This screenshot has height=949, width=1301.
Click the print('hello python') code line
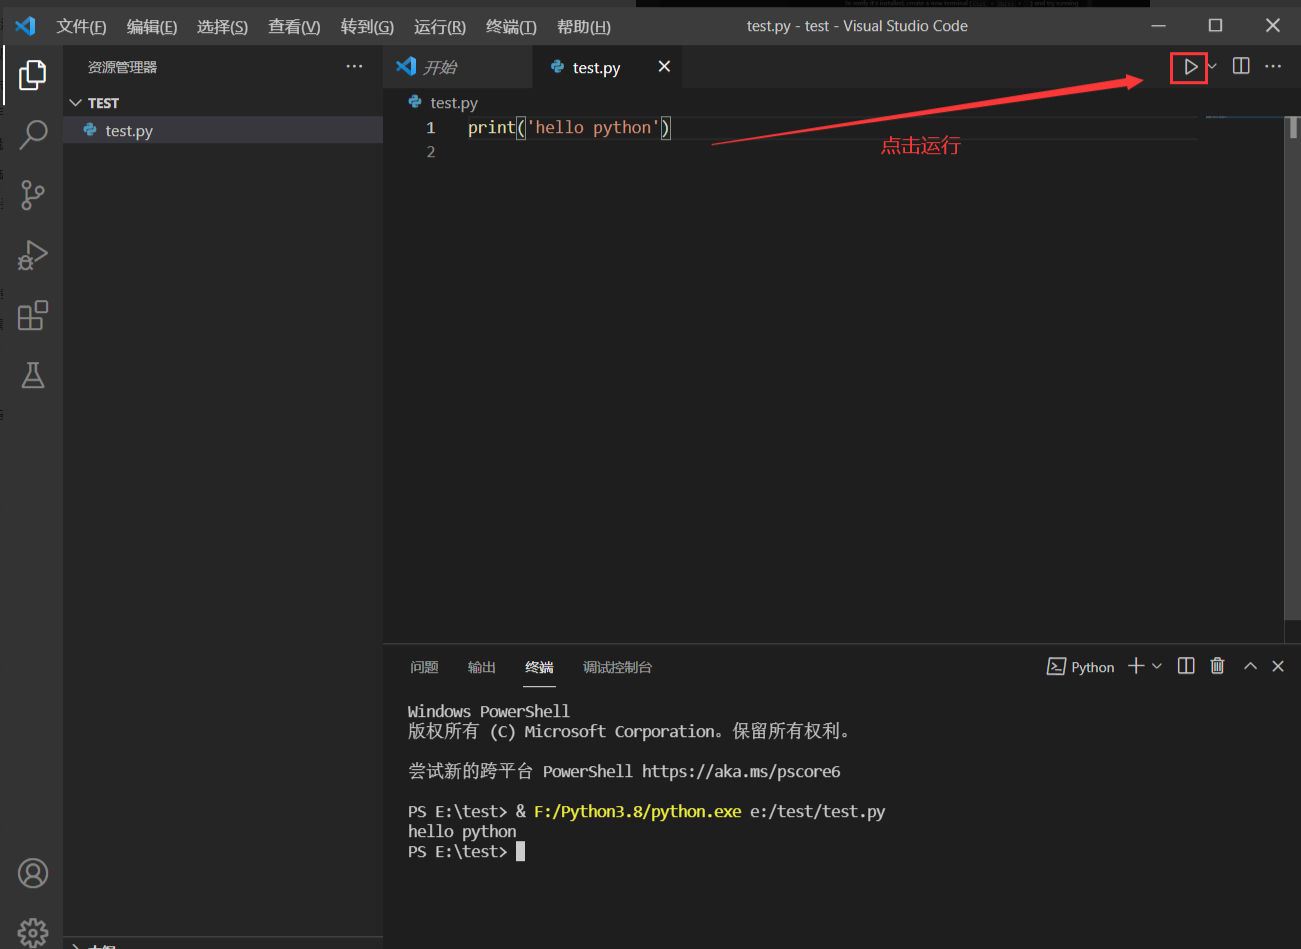569,127
